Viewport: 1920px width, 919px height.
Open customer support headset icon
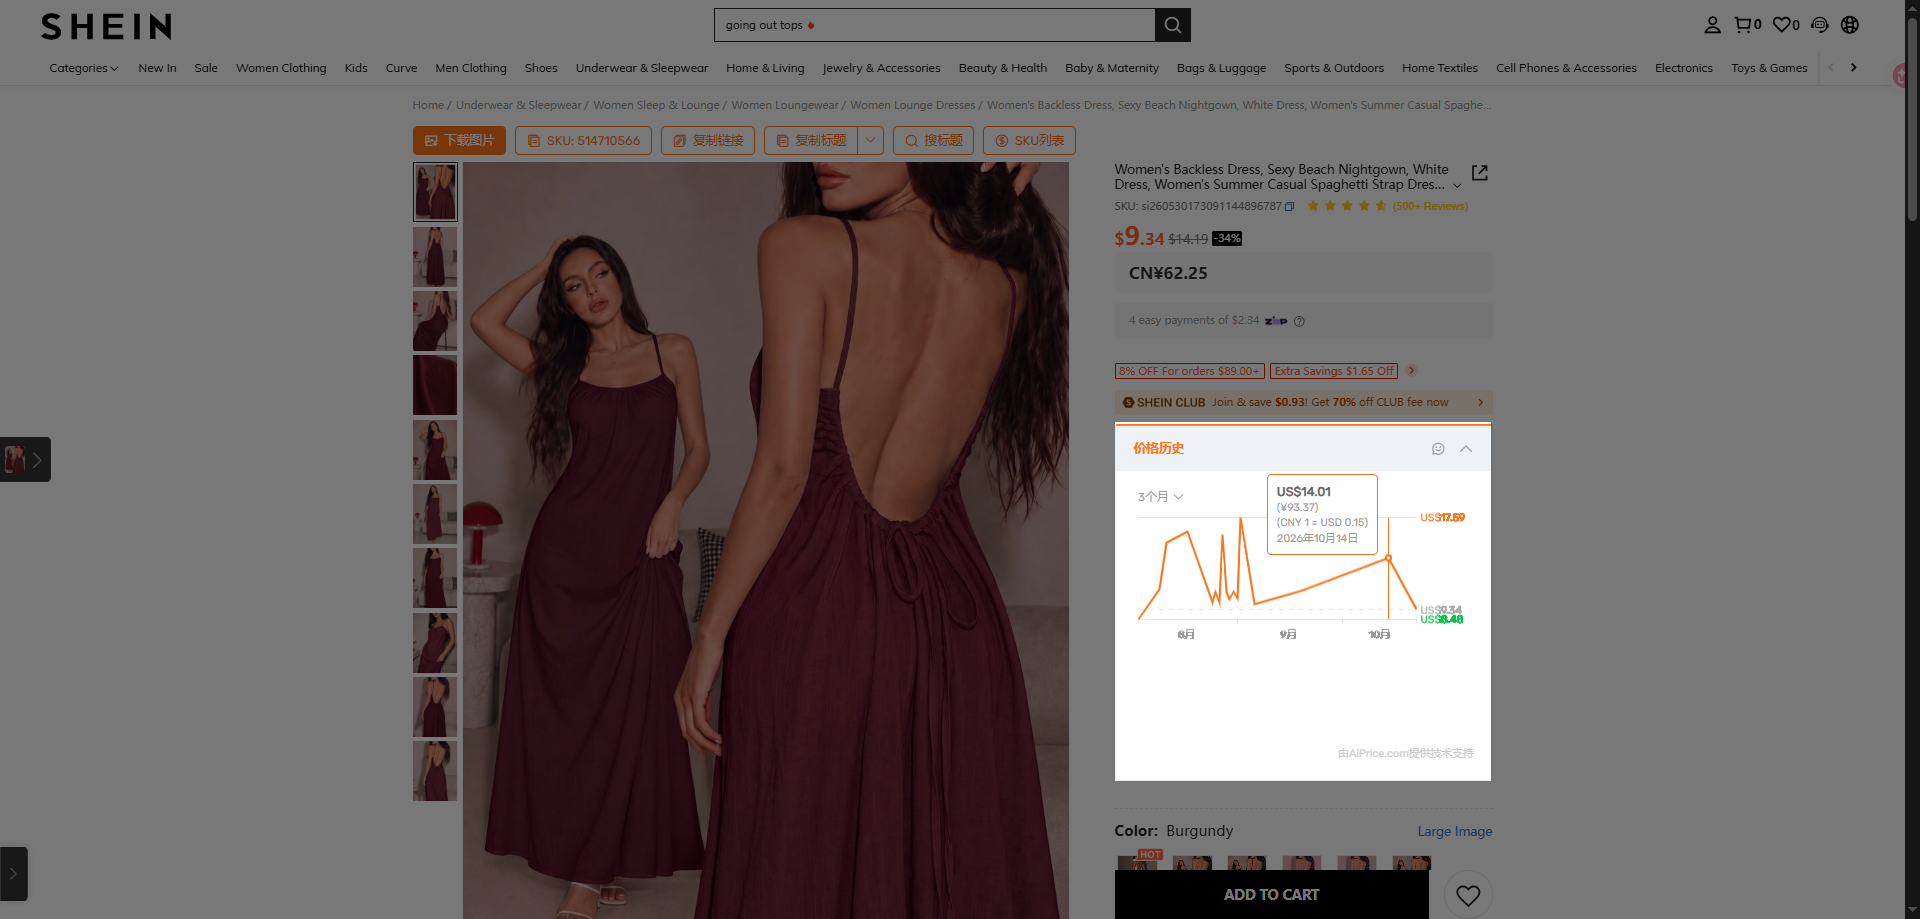tap(1820, 25)
